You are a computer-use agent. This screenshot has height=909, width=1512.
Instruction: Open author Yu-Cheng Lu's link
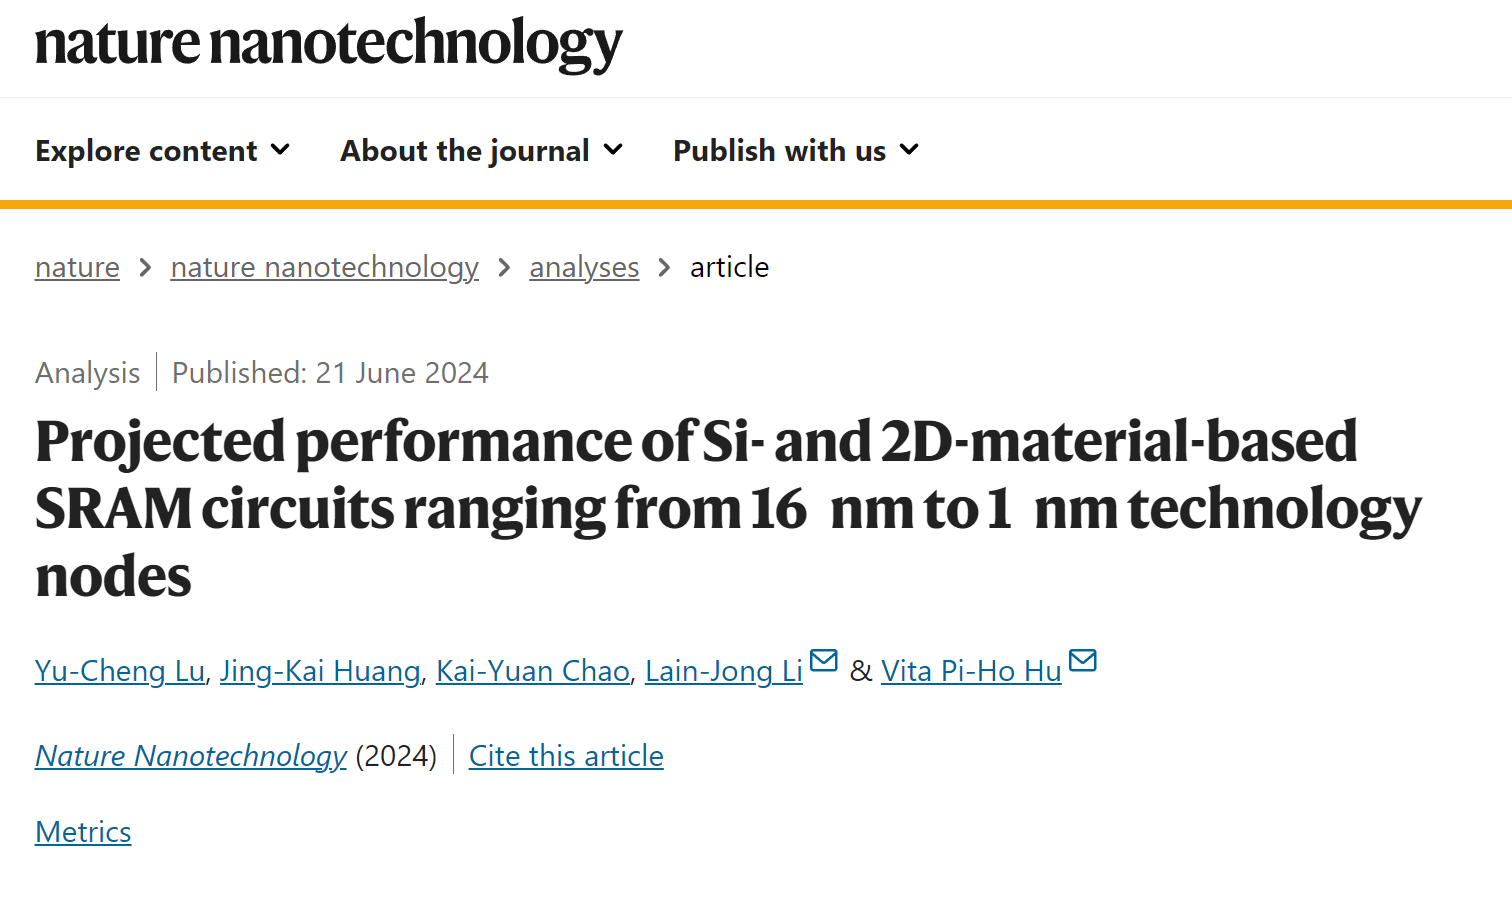click(x=120, y=671)
